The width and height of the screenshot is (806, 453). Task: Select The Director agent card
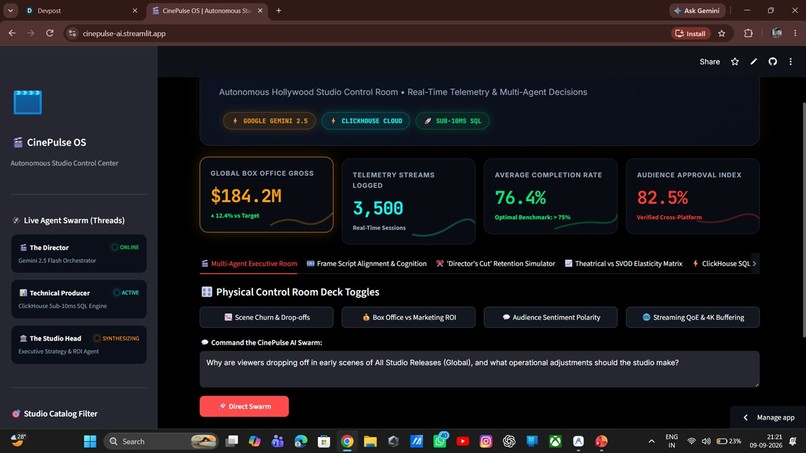tap(79, 253)
